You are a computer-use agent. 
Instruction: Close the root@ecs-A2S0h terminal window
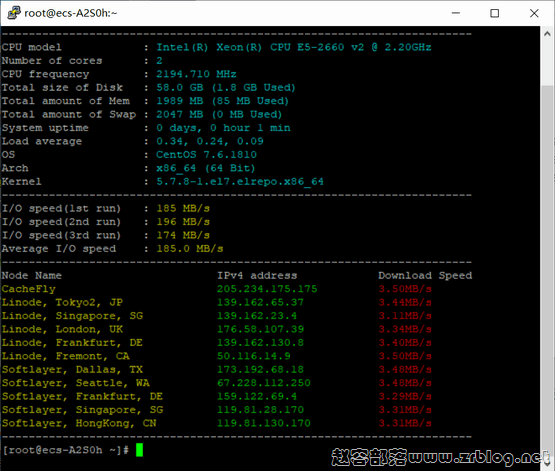pos(534,13)
